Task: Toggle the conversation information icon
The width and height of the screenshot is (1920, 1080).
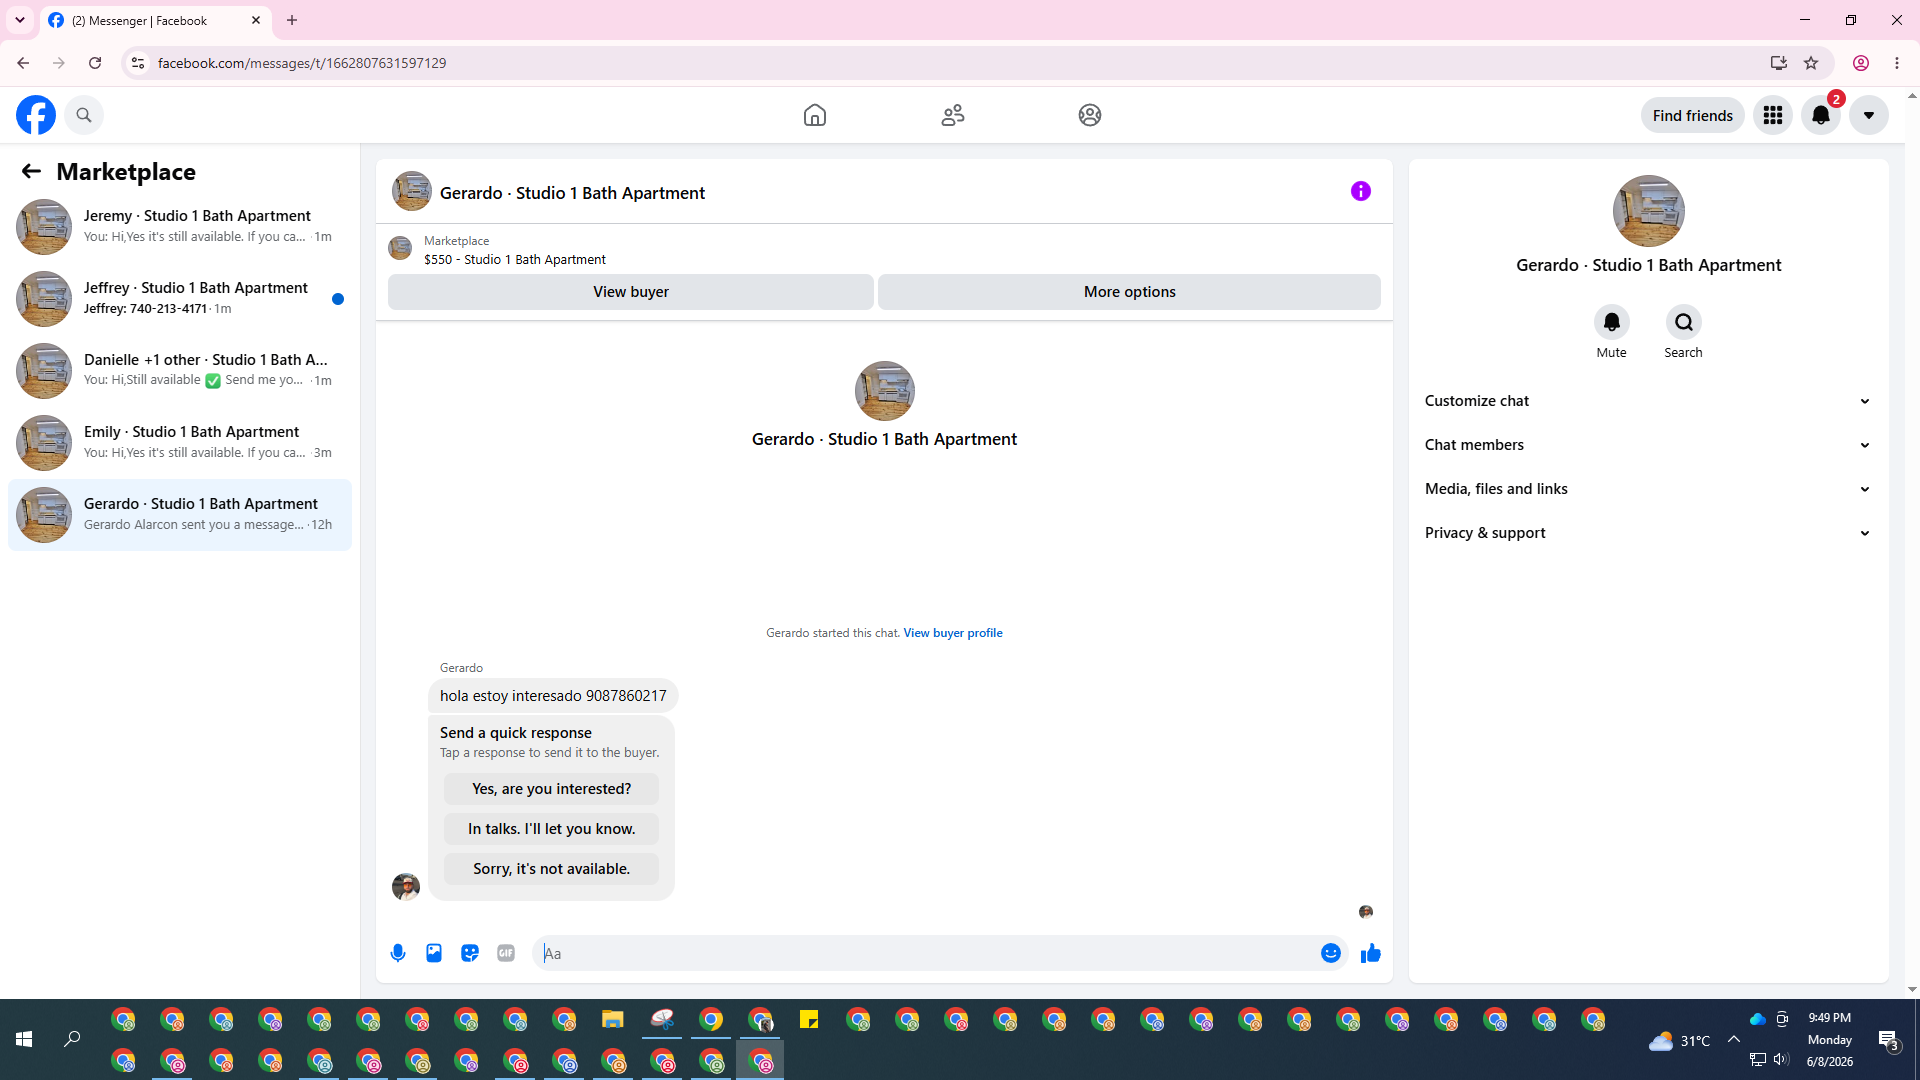Action: click(x=1361, y=191)
